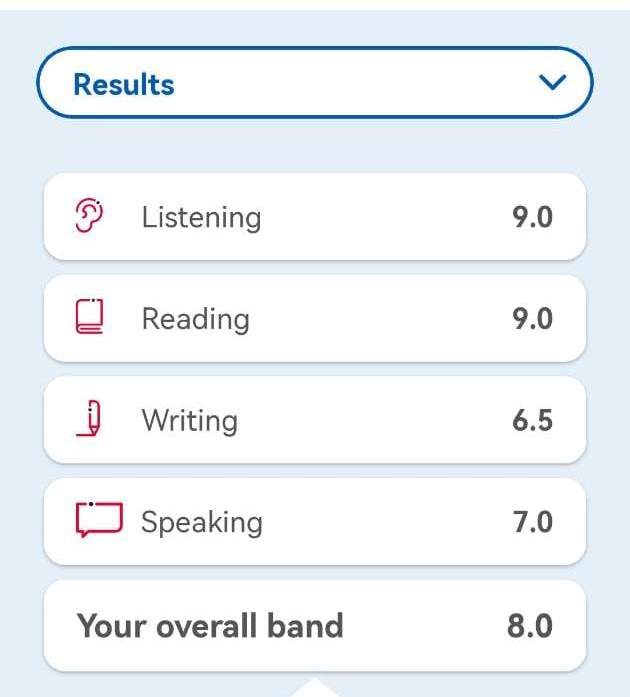The height and width of the screenshot is (697, 630).
Task: Click the Speaking speech bubble icon
Action: 99,519
